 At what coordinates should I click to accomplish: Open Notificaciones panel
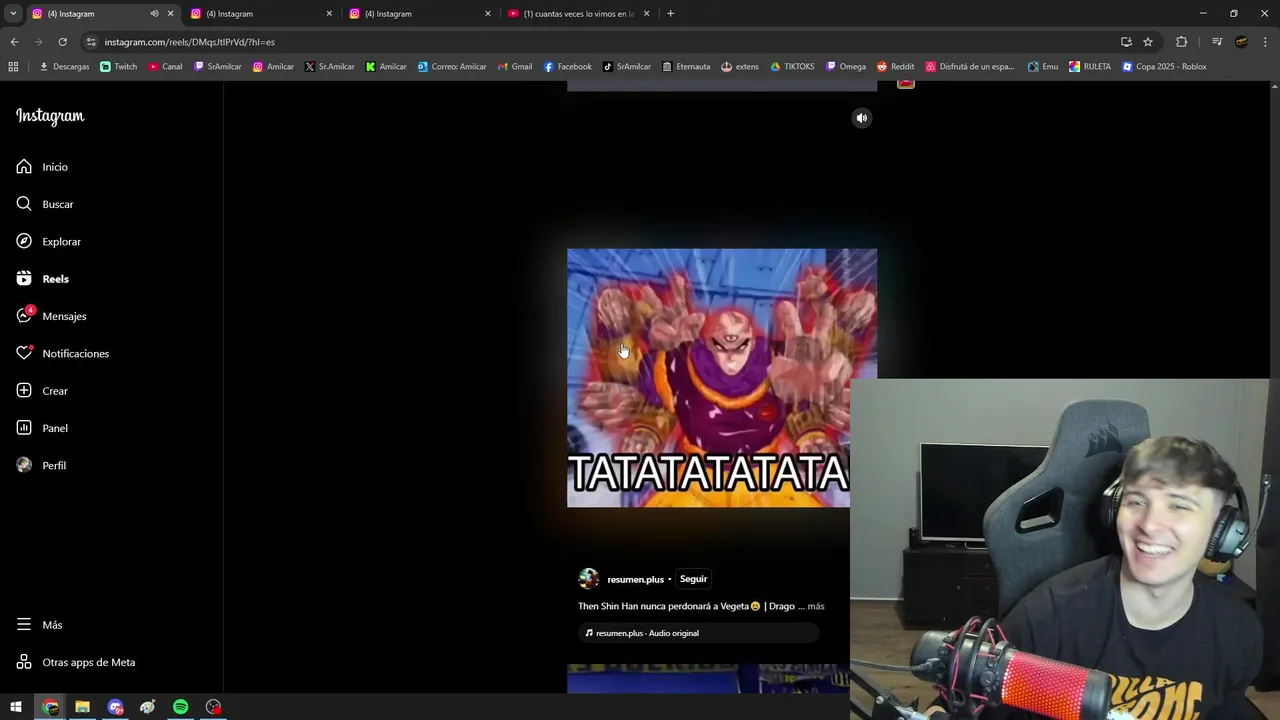[62, 354]
